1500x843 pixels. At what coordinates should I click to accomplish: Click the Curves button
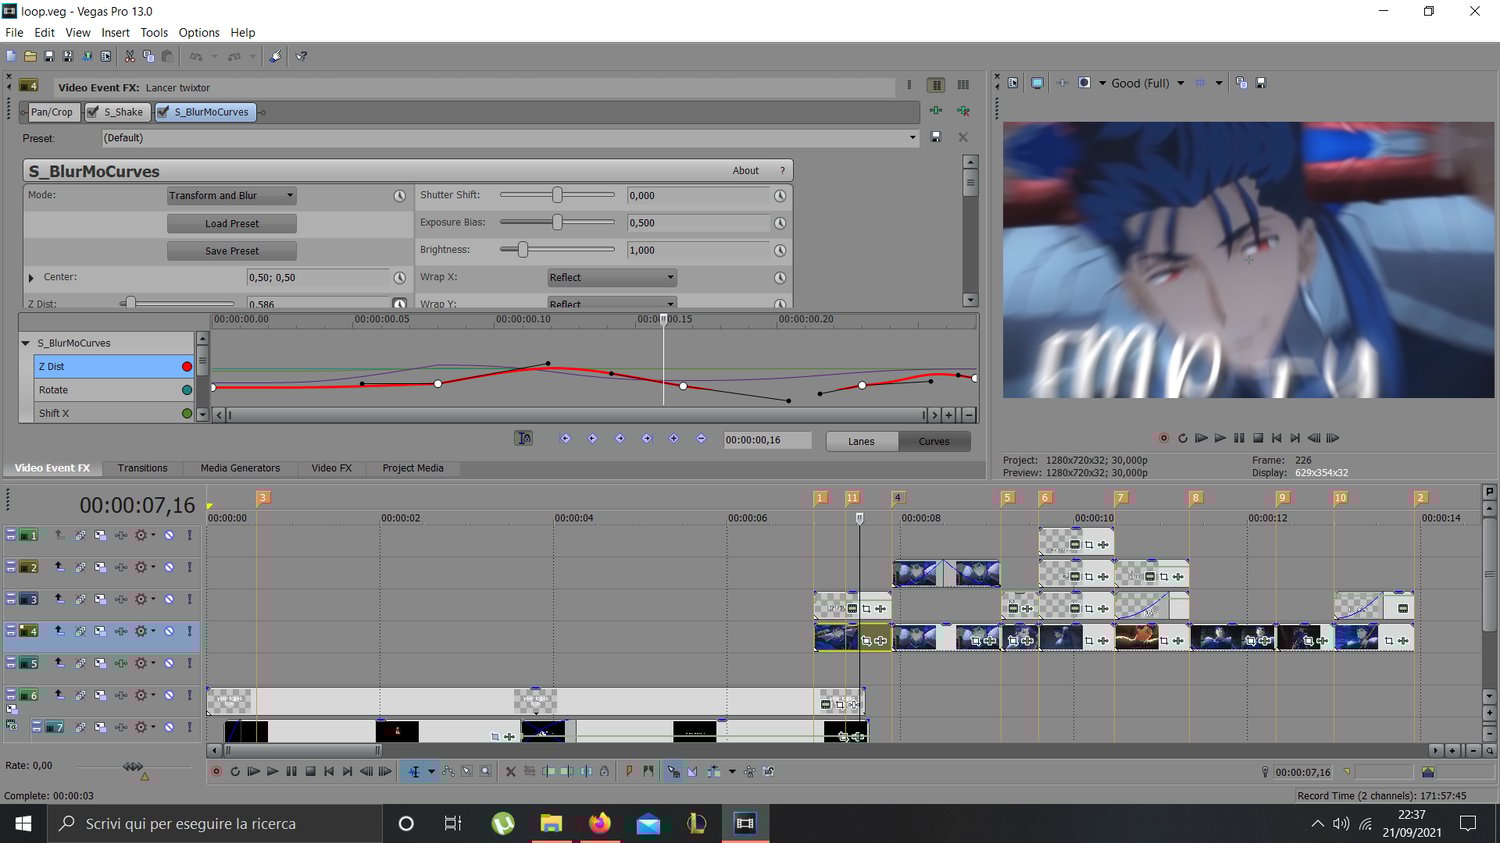pyautogui.click(x=934, y=441)
